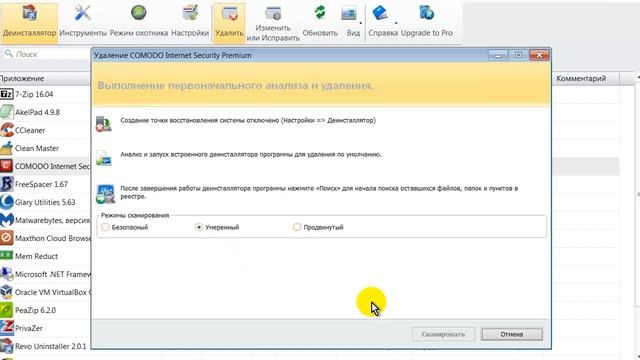
Task: Click the restore point disabled icon
Action: (104, 124)
